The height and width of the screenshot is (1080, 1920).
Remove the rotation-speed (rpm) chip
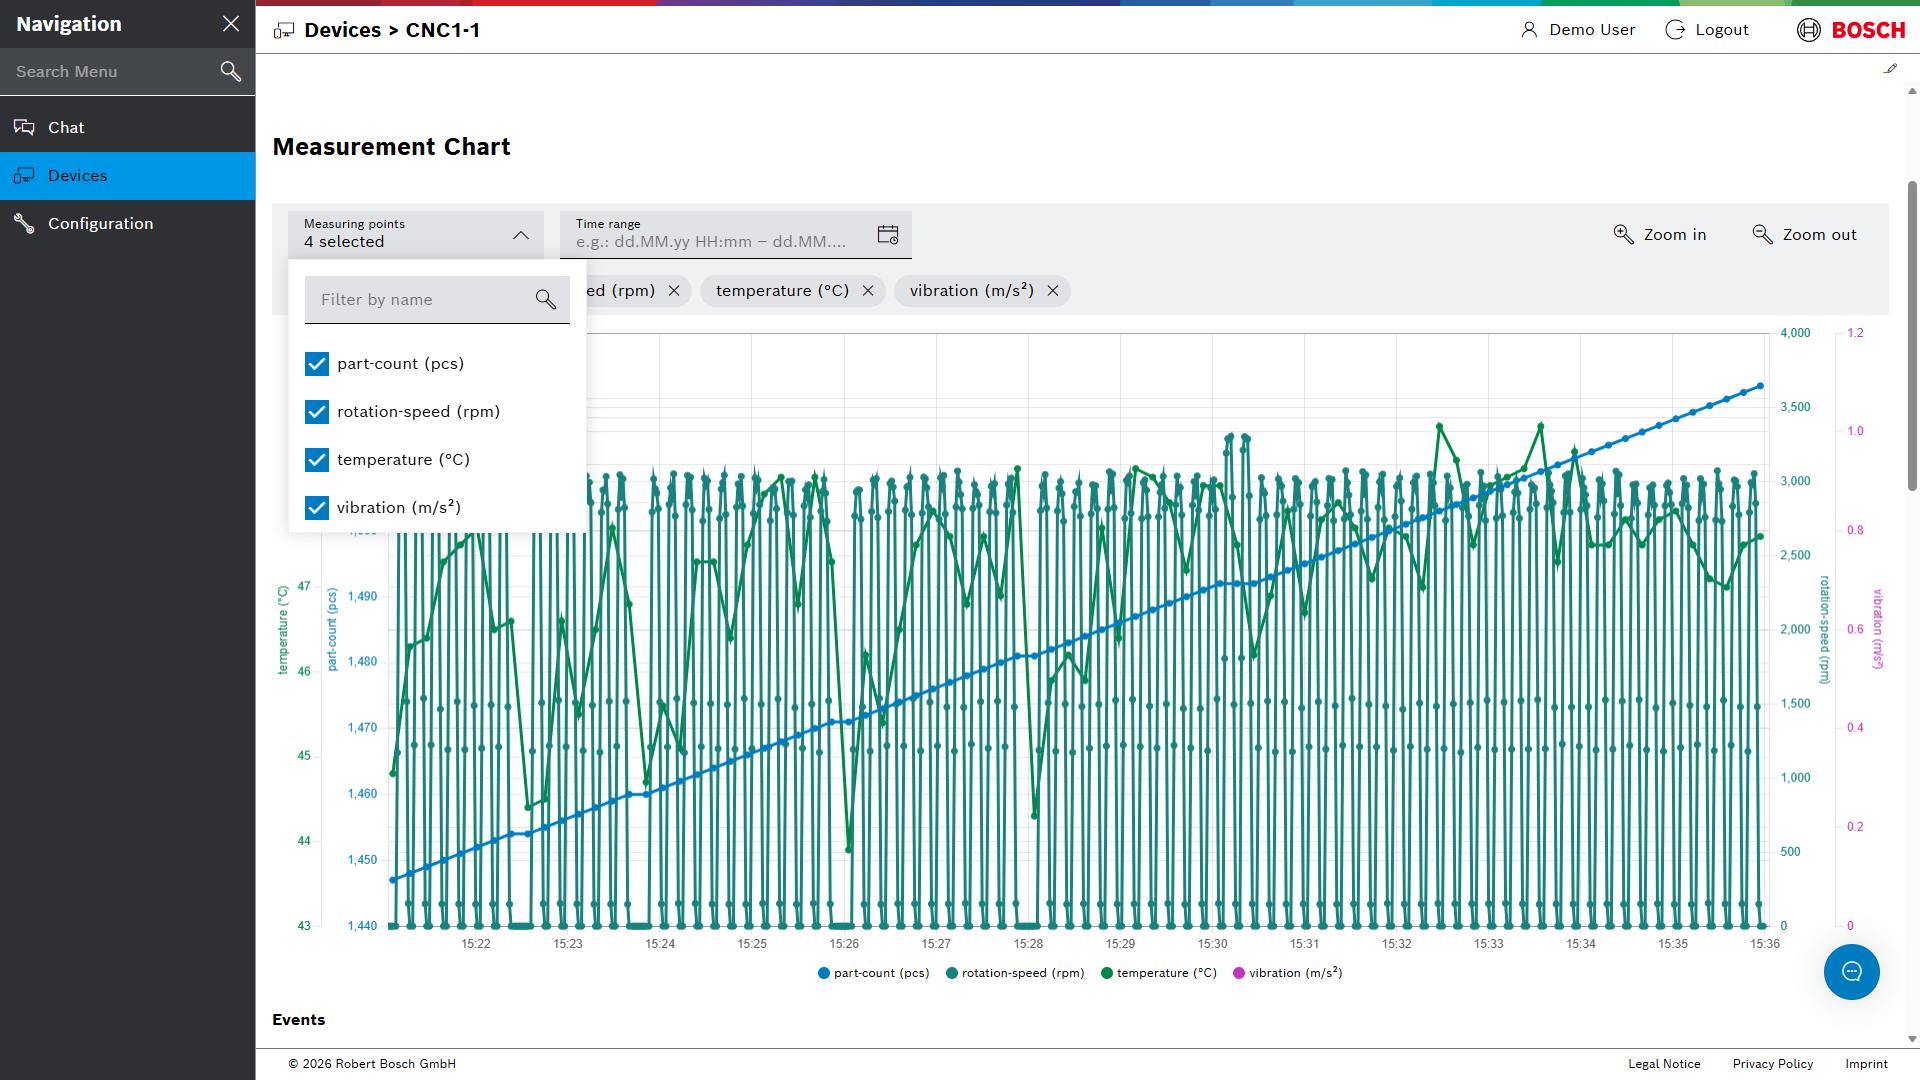pyautogui.click(x=674, y=291)
